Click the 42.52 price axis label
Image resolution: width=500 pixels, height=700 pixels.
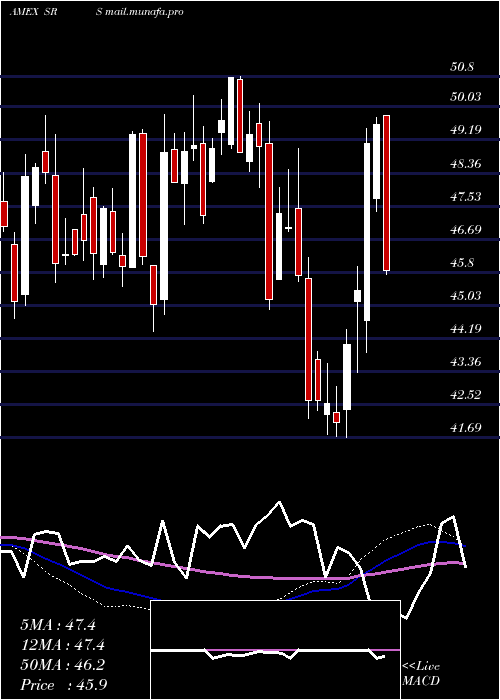click(x=466, y=395)
